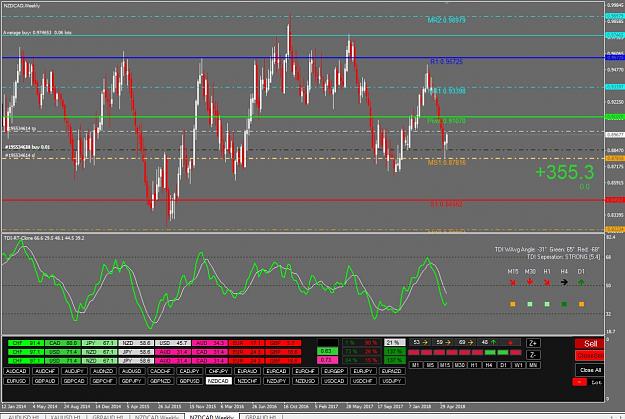Switch timeframe to W1
Image resolution: width=625 pixels, height=419 pixels.
click(518, 365)
